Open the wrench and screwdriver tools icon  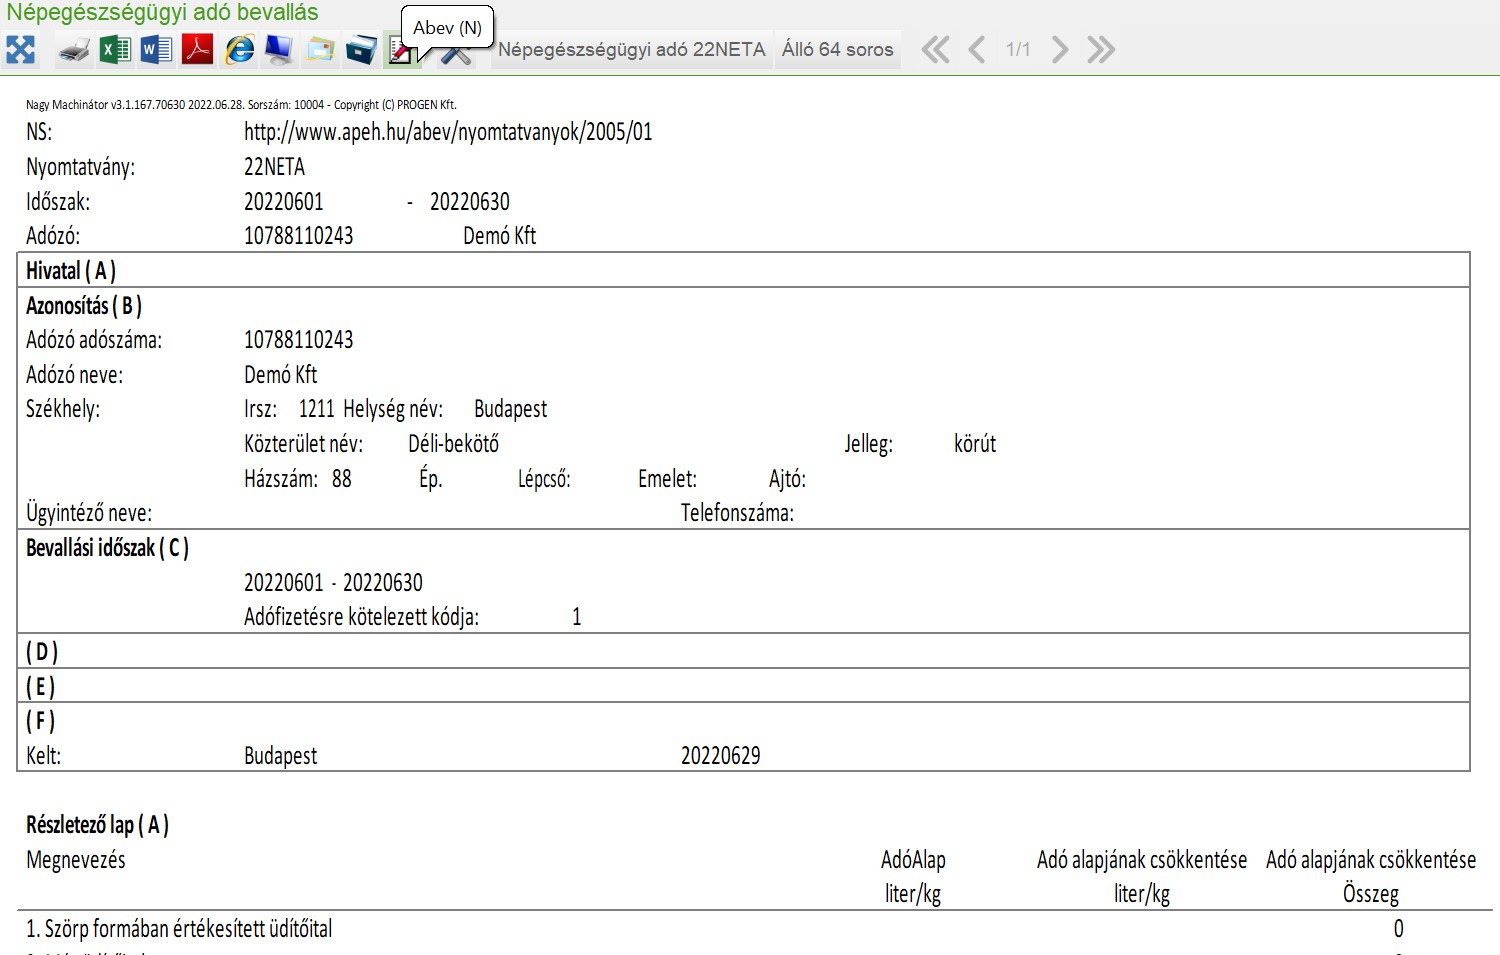[x=456, y=52]
